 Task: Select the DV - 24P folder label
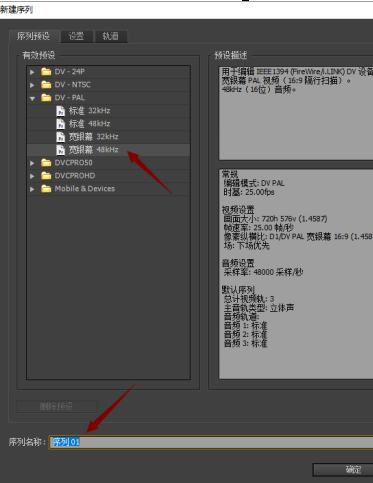[70, 72]
